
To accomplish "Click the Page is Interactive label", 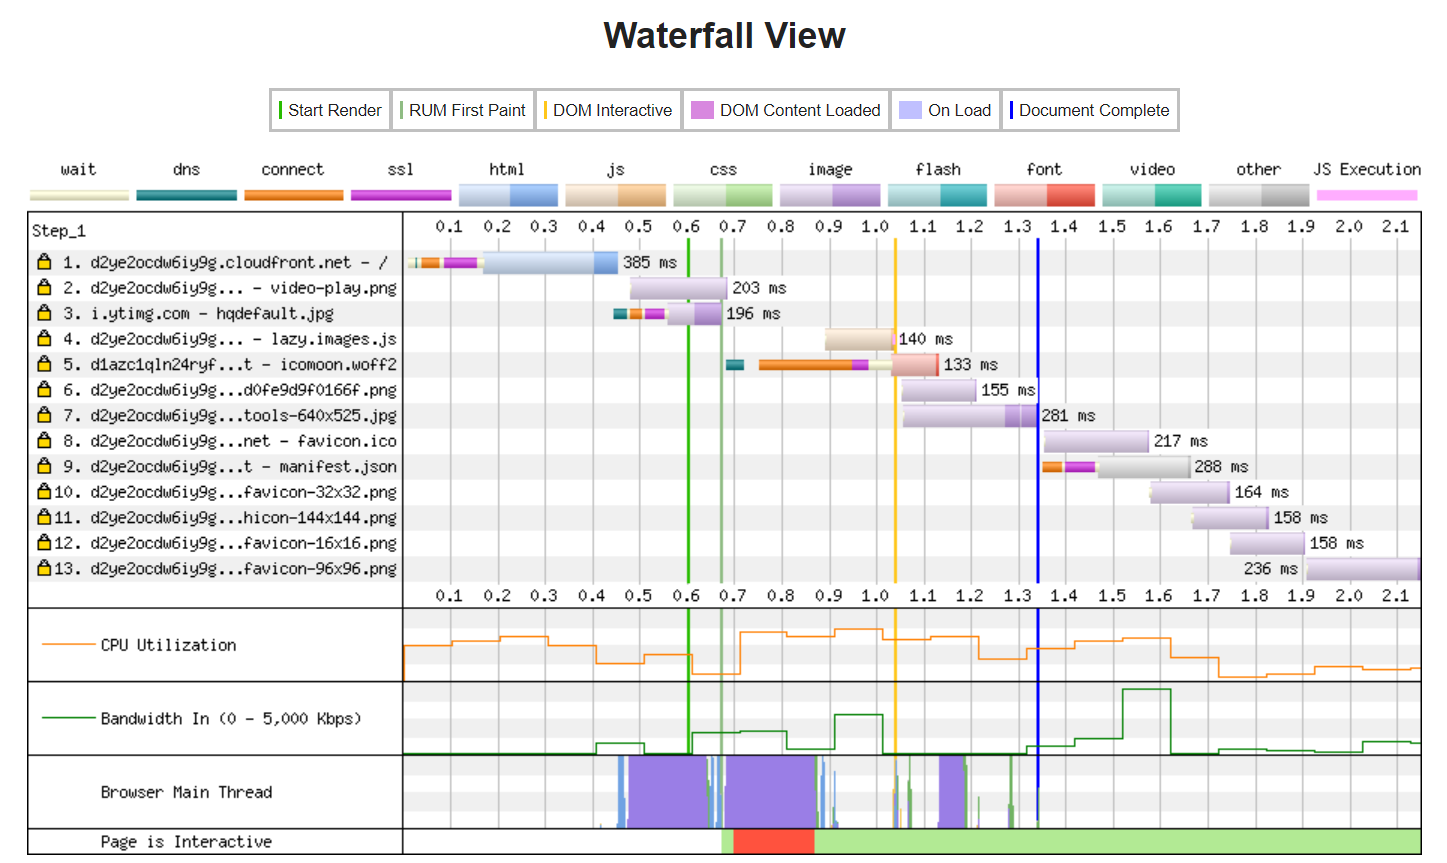I will point(186,842).
